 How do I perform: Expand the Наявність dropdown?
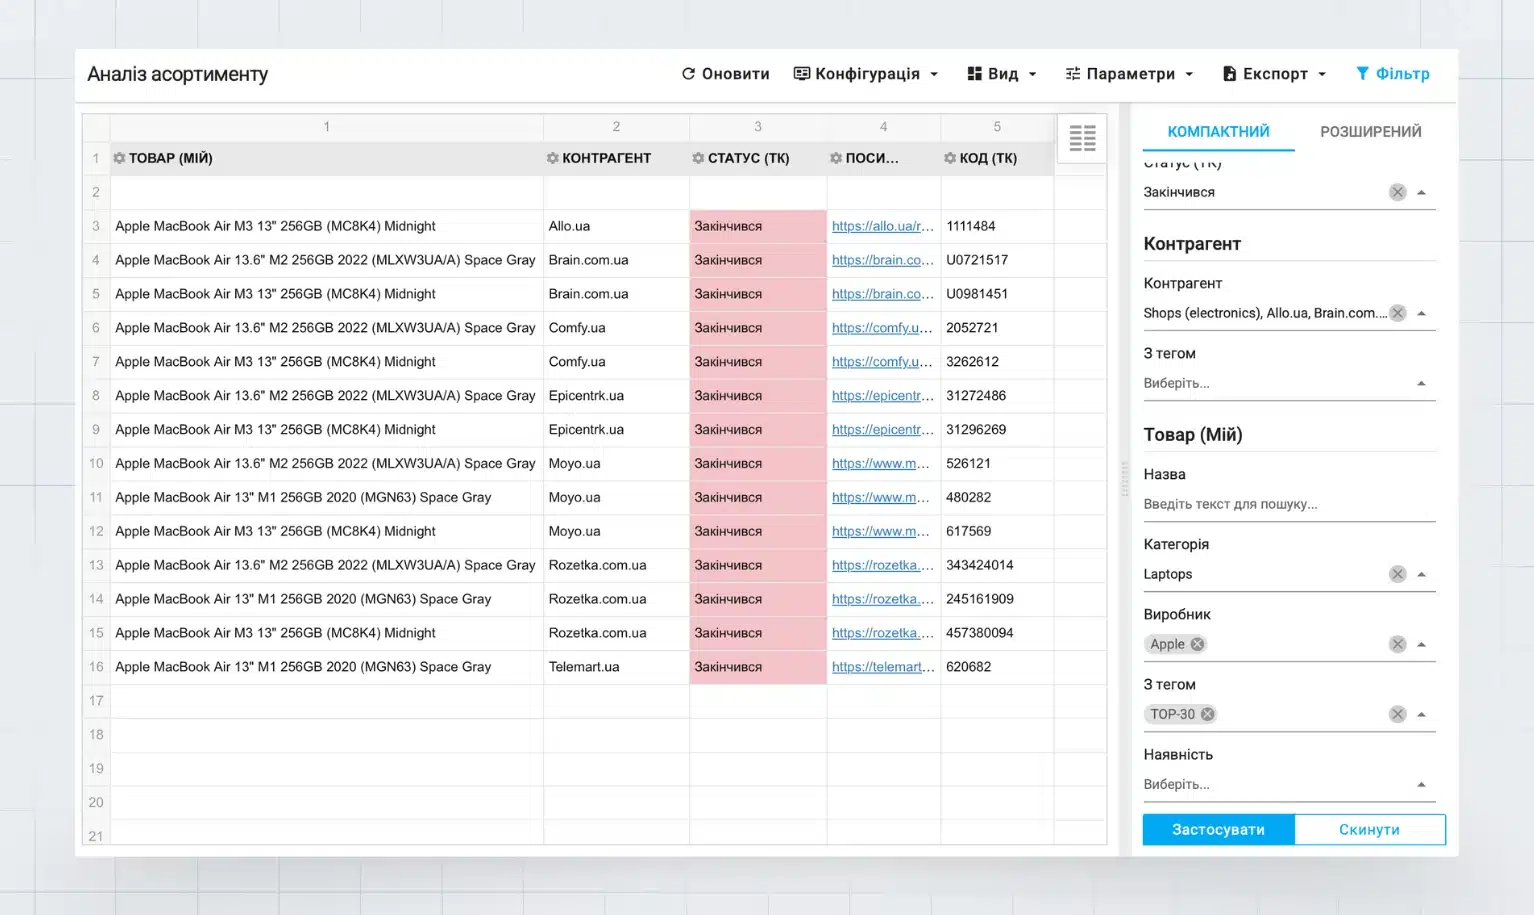(x=1421, y=784)
